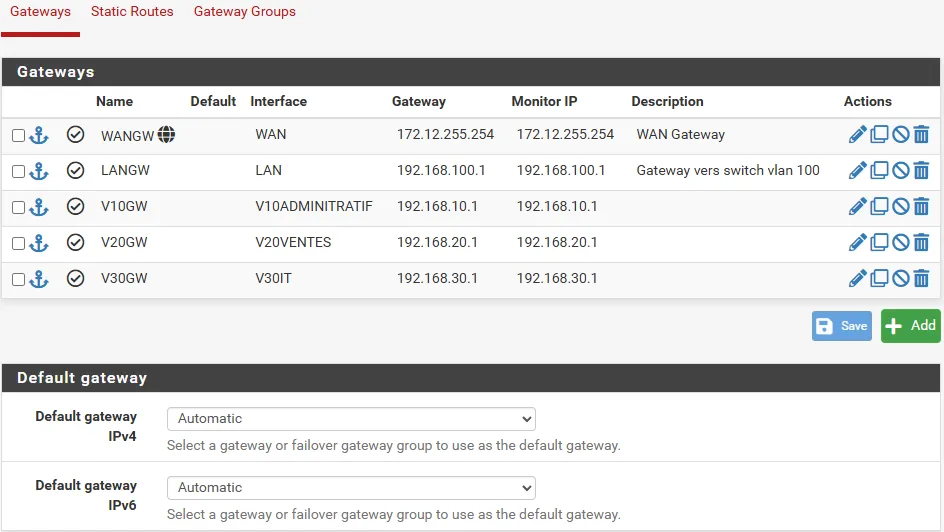This screenshot has width=944, height=532.
Task: Click the status checkmark for V20GW
Action: [x=75, y=243]
